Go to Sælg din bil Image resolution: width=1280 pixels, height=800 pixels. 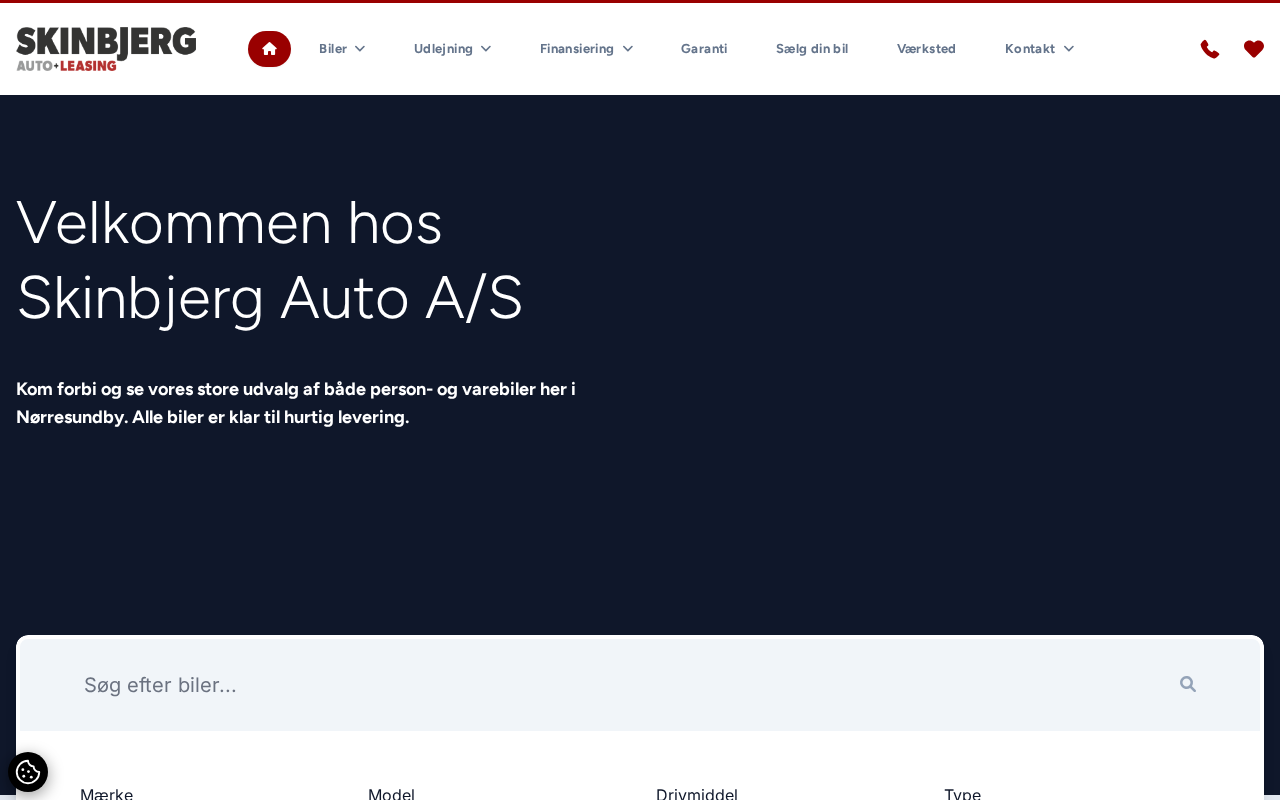coord(812,49)
